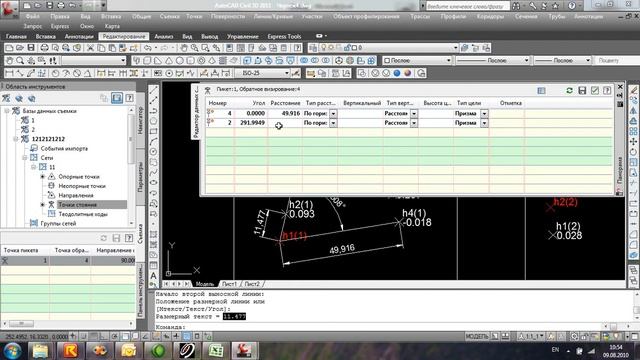Switch to the Аннотации ribbon tab
The image size is (640, 360).
79,36
